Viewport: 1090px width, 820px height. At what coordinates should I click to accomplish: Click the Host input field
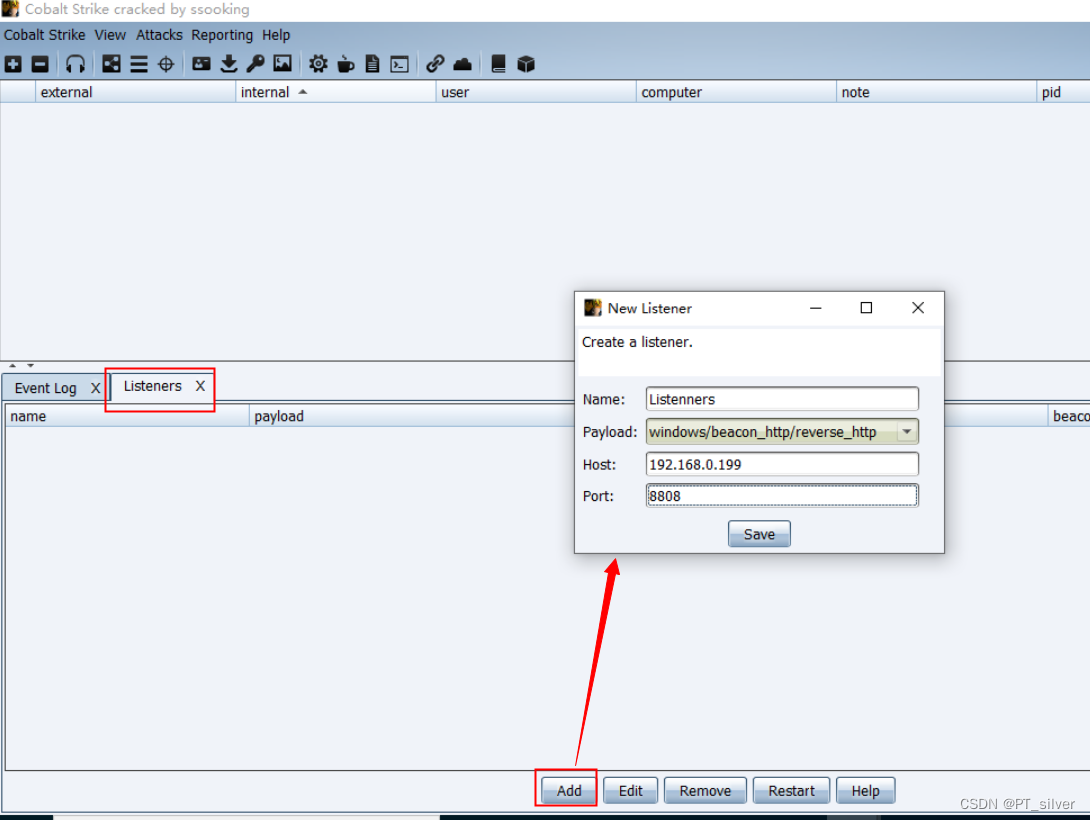782,464
